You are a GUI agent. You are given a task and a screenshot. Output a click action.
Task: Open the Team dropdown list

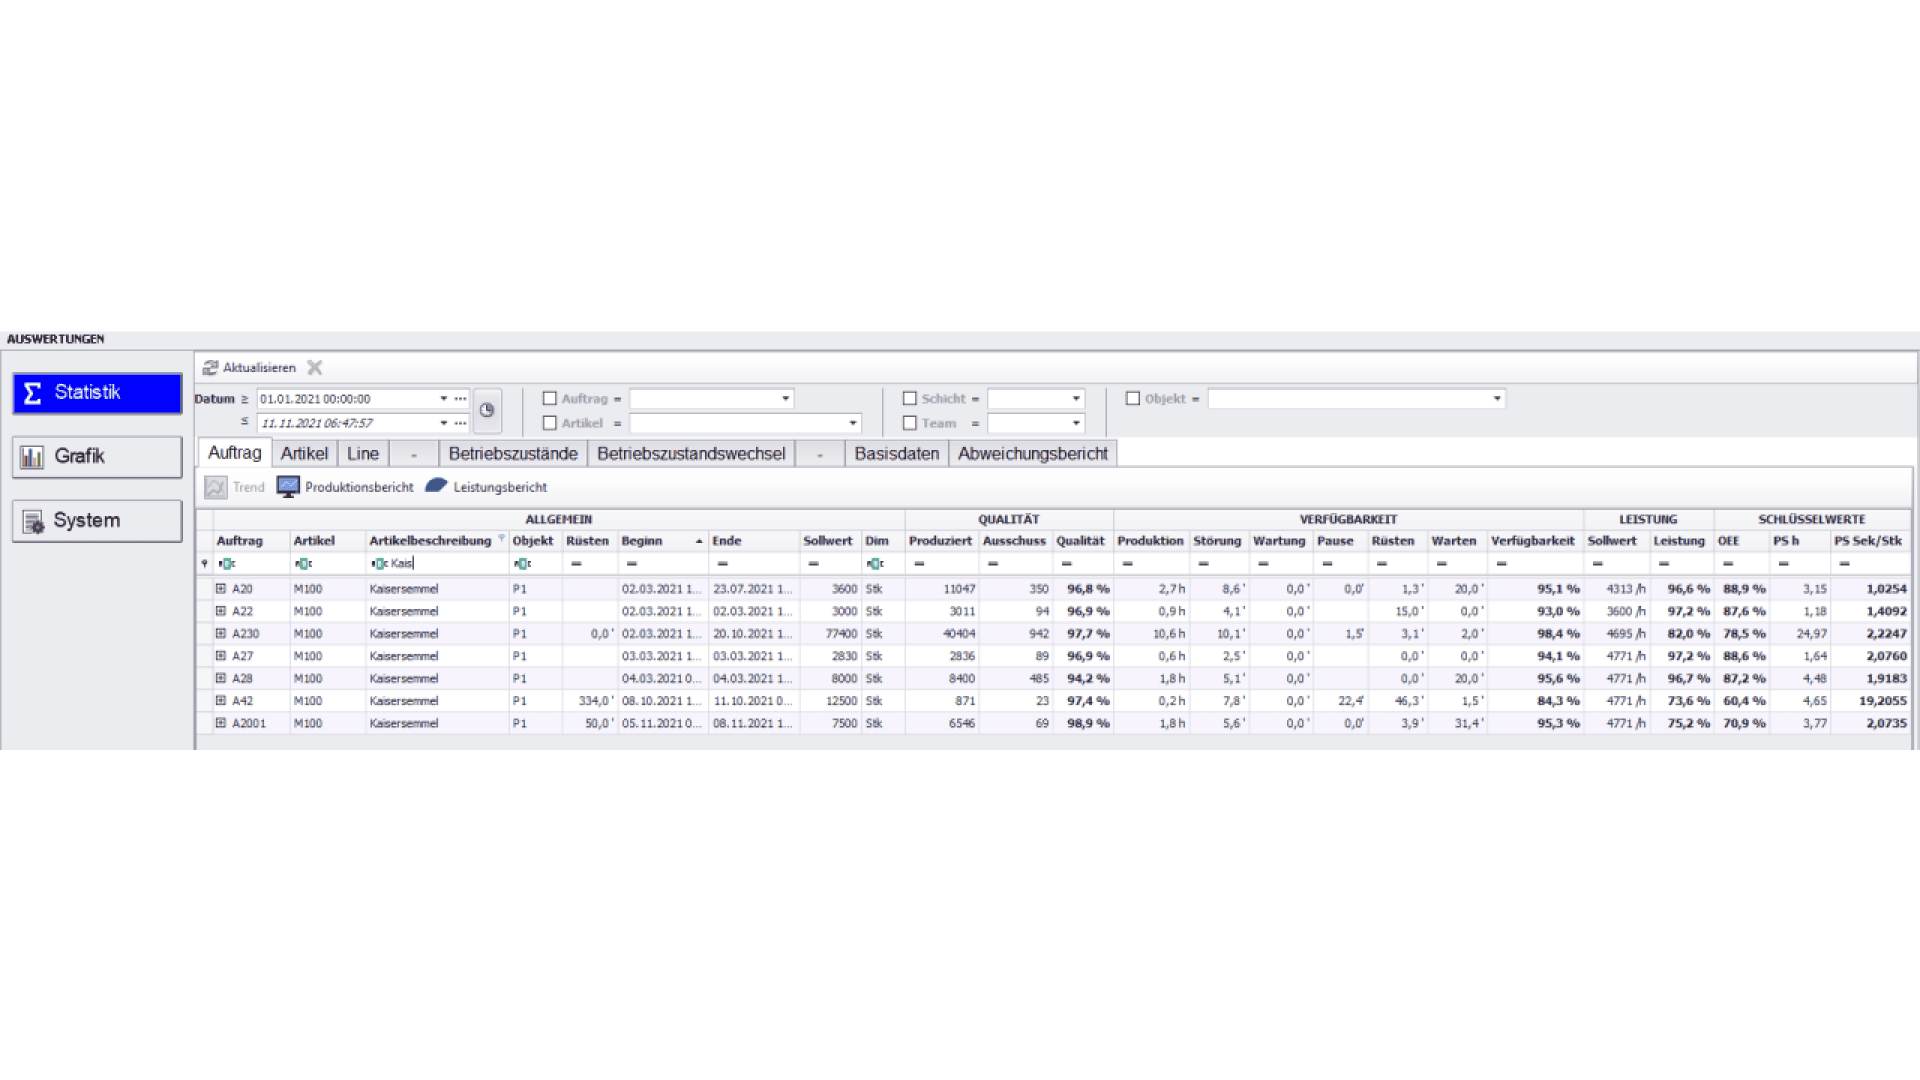coord(1078,423)
